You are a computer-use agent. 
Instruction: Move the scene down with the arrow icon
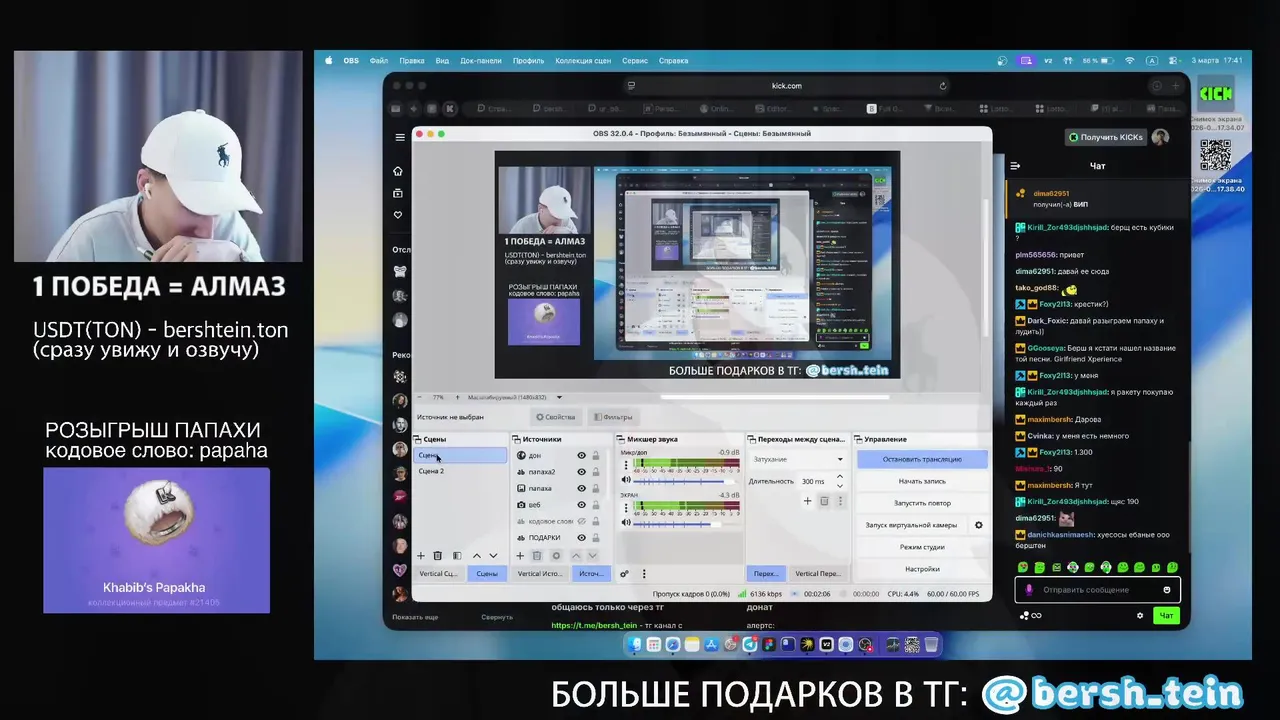tap(493, 556)
